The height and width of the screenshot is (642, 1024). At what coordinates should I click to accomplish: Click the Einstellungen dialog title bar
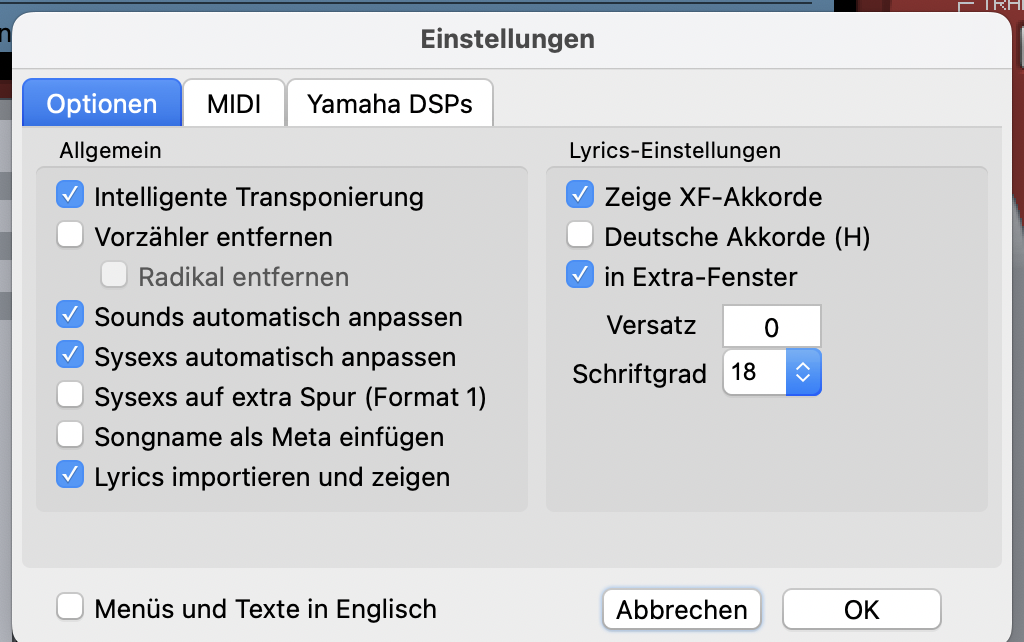coord(508,39)
